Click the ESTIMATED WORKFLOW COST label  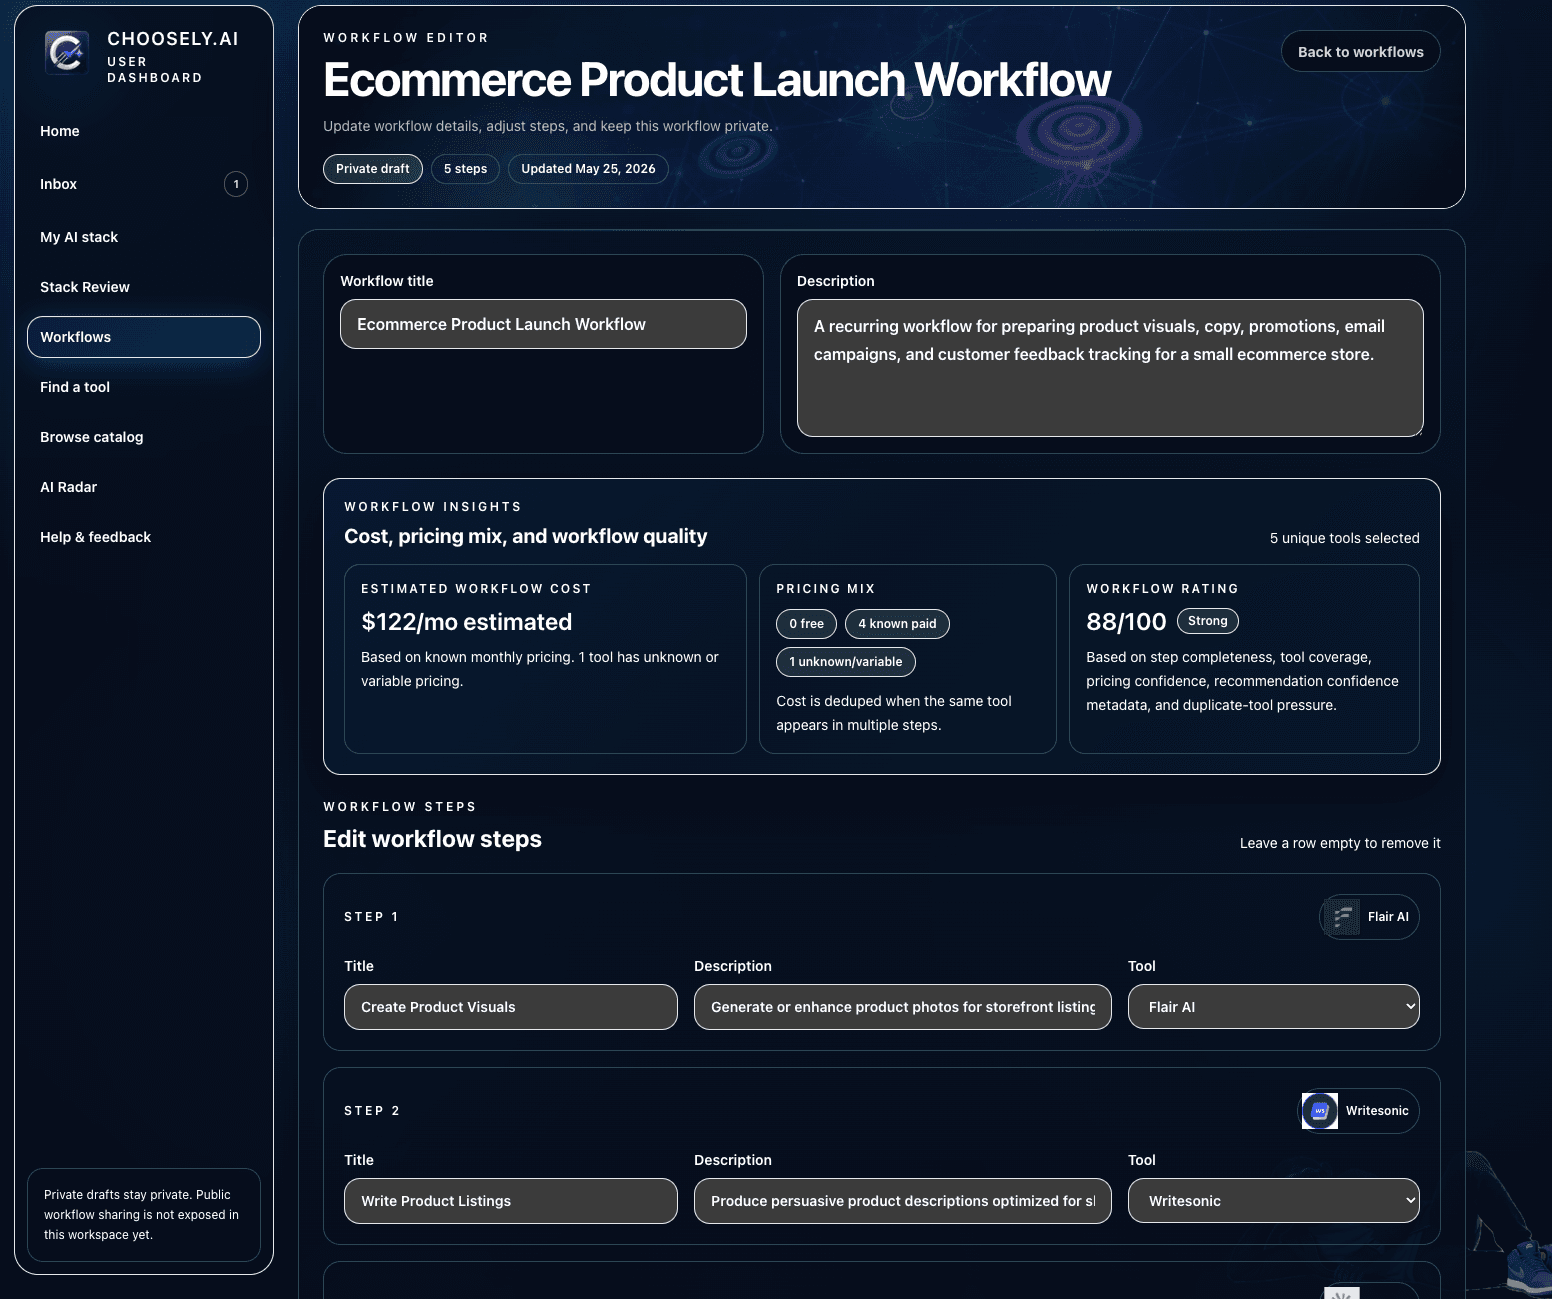coord(476,589)
